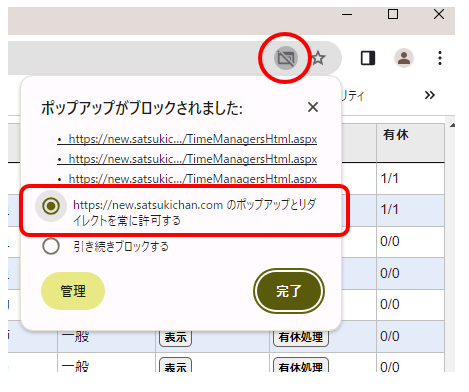The image size is (469, 392).
Task: Click the 有休 column header
Action: coord(396,135)
